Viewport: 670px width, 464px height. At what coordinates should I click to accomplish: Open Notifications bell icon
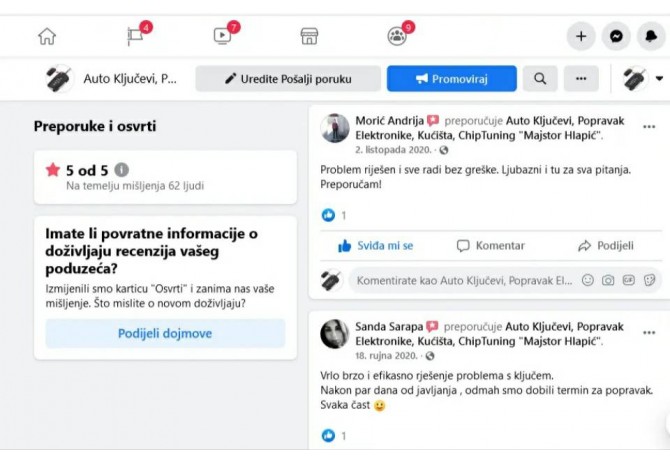click(x=651, y=36)
